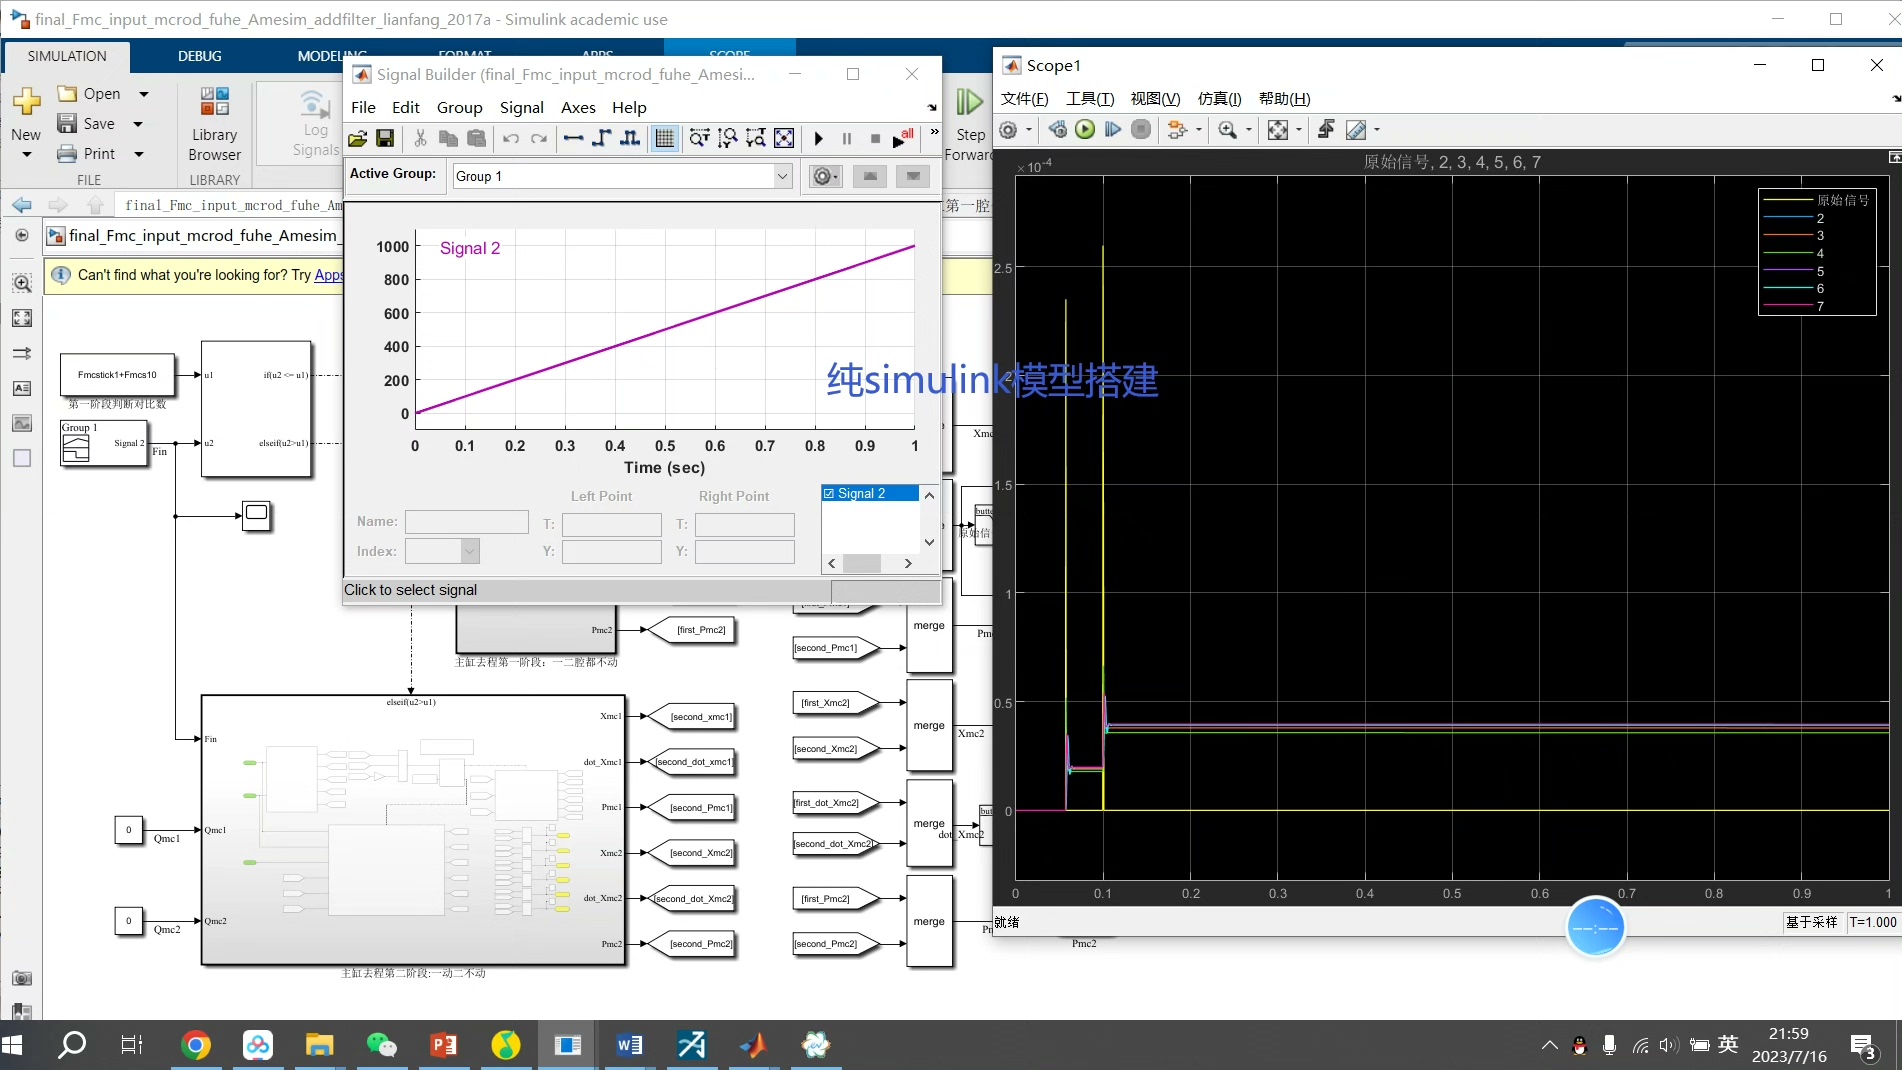Open Axes menu in Signal Builder

(578, 107)
